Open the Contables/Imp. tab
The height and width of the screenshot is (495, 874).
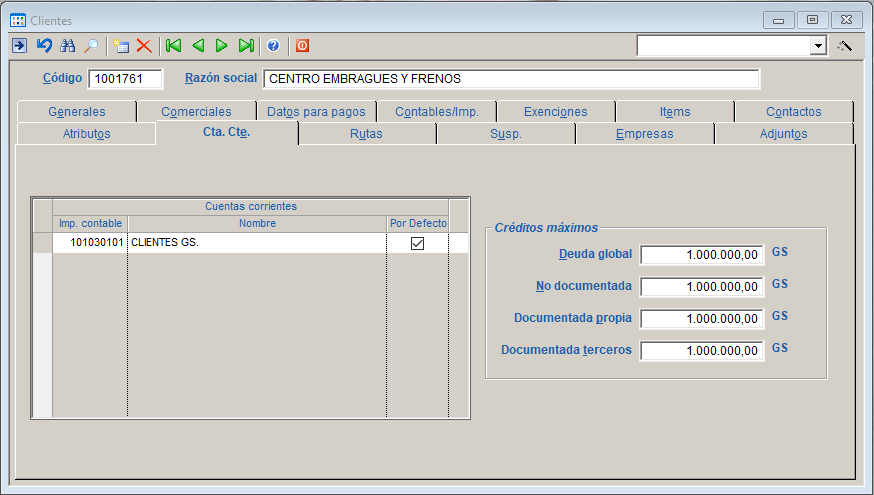coord(436,112)
